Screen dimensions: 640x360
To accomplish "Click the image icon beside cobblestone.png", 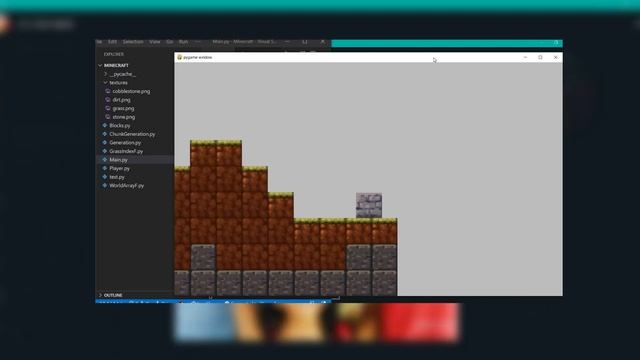I will tap(108, 91).
